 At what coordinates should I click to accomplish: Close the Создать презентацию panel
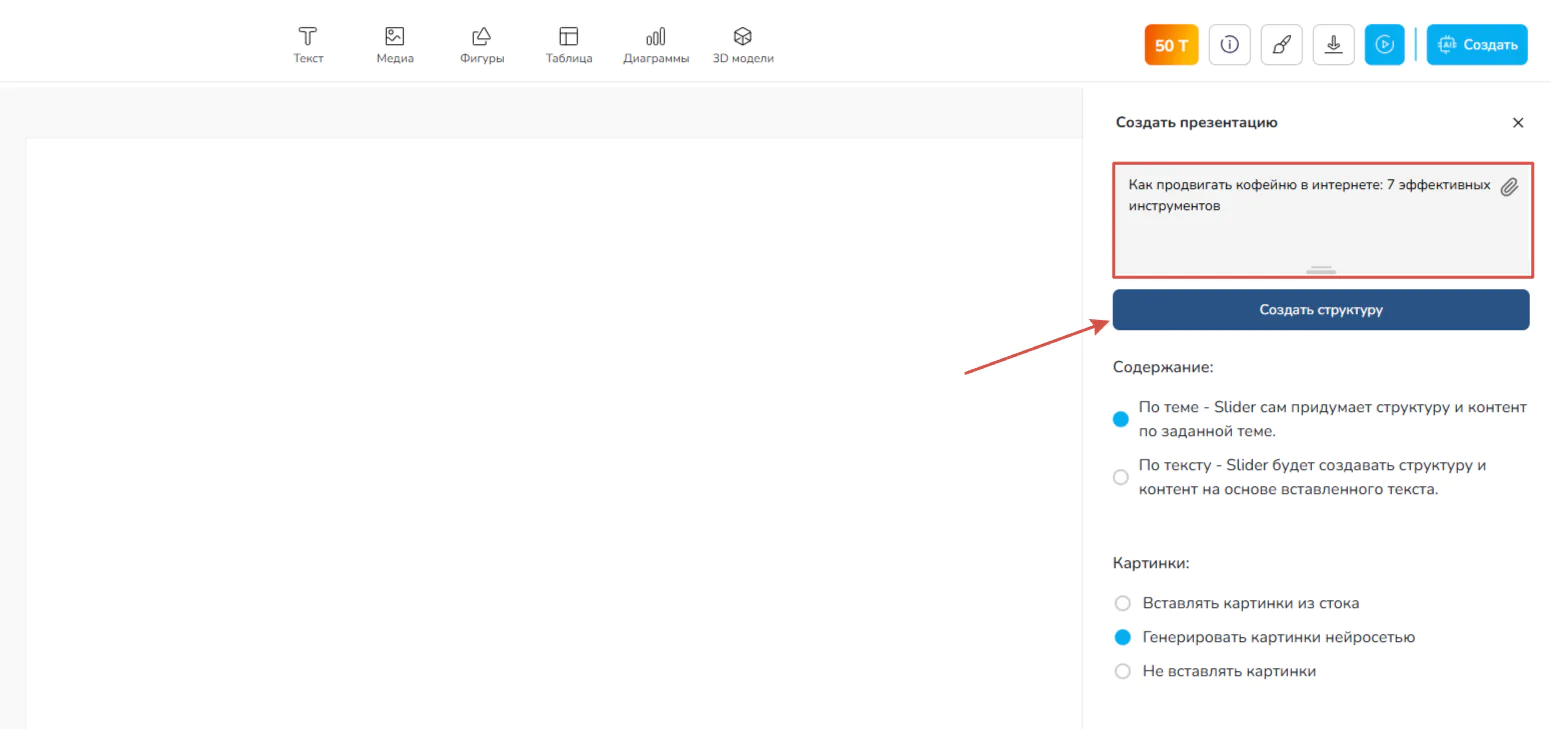[x=1518, y=123]
